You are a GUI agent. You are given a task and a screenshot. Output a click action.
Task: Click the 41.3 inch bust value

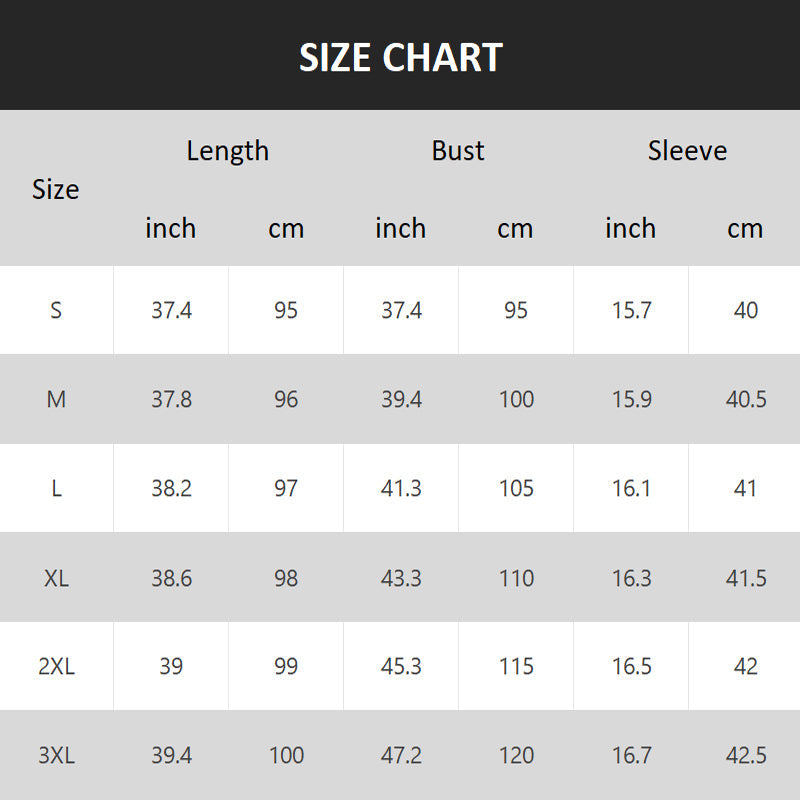401,488
